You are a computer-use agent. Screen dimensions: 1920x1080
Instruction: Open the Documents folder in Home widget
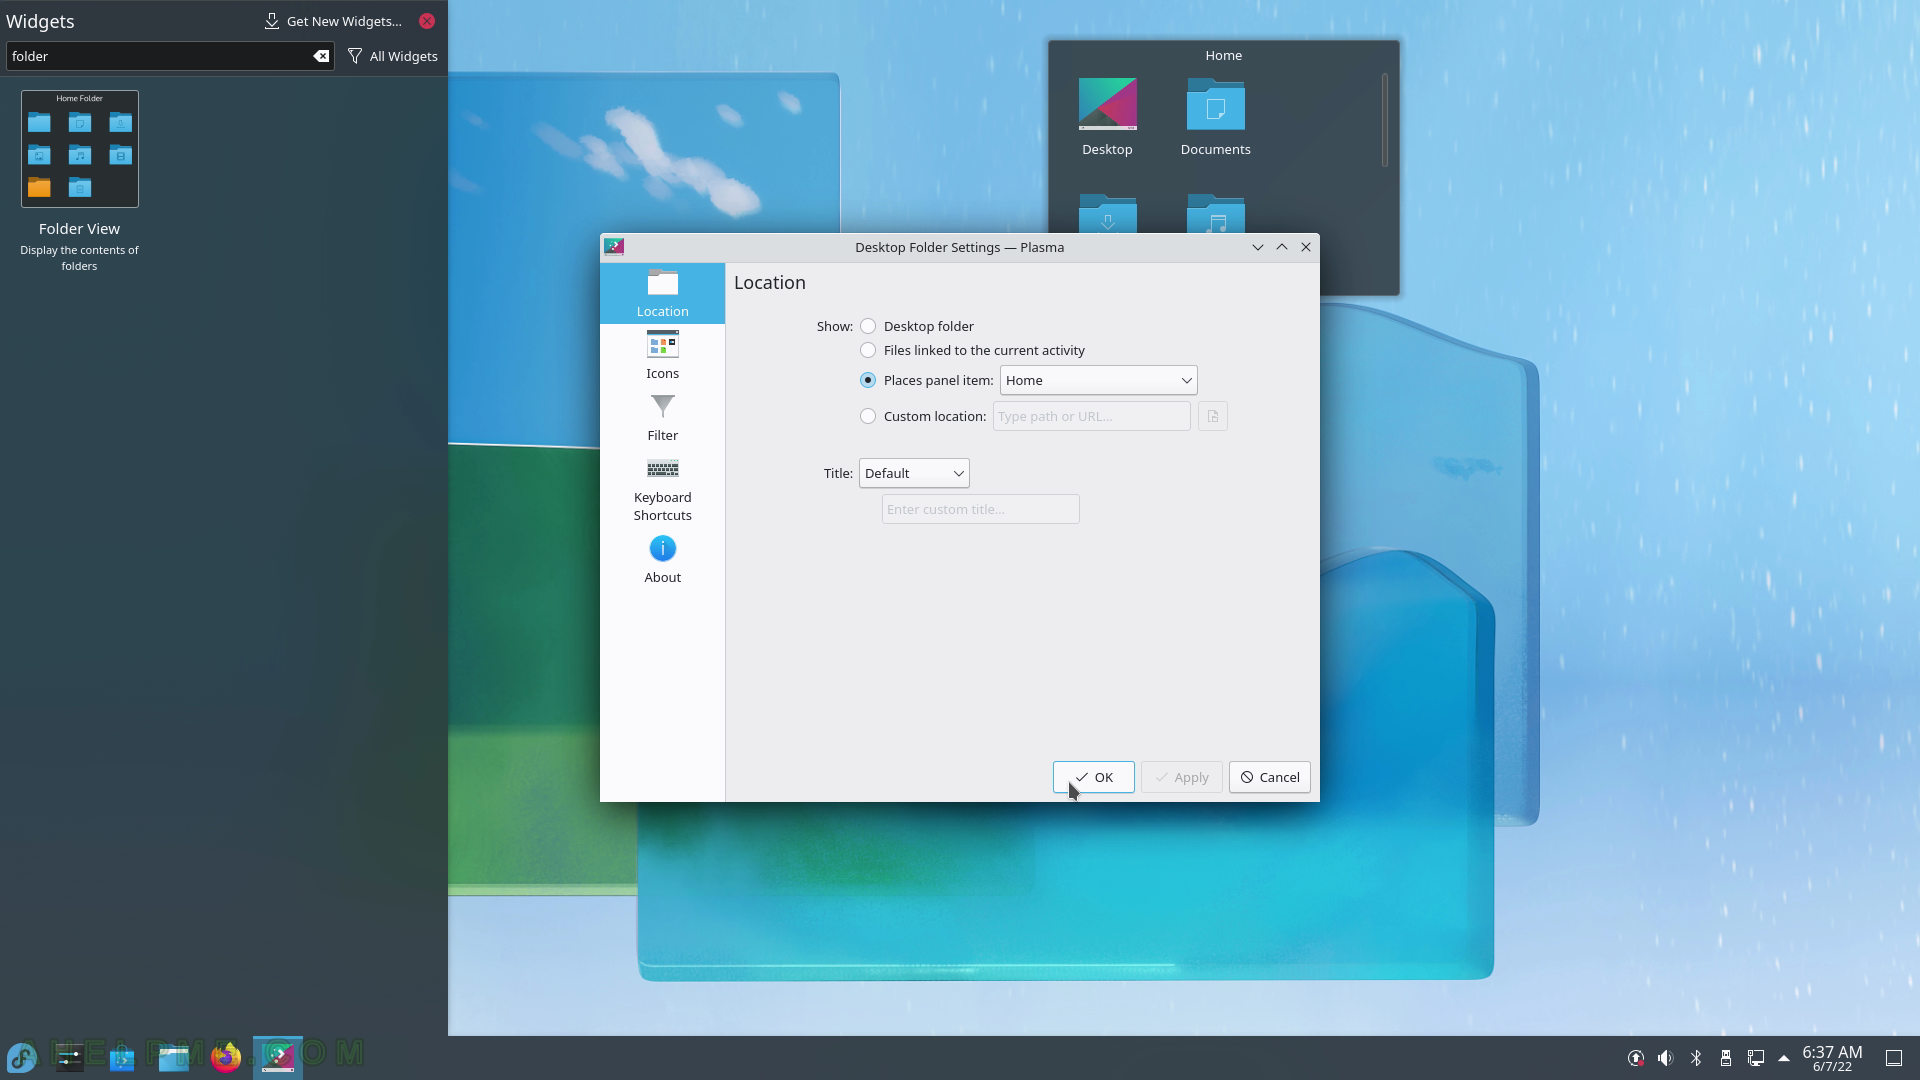tap(1215, 117)
